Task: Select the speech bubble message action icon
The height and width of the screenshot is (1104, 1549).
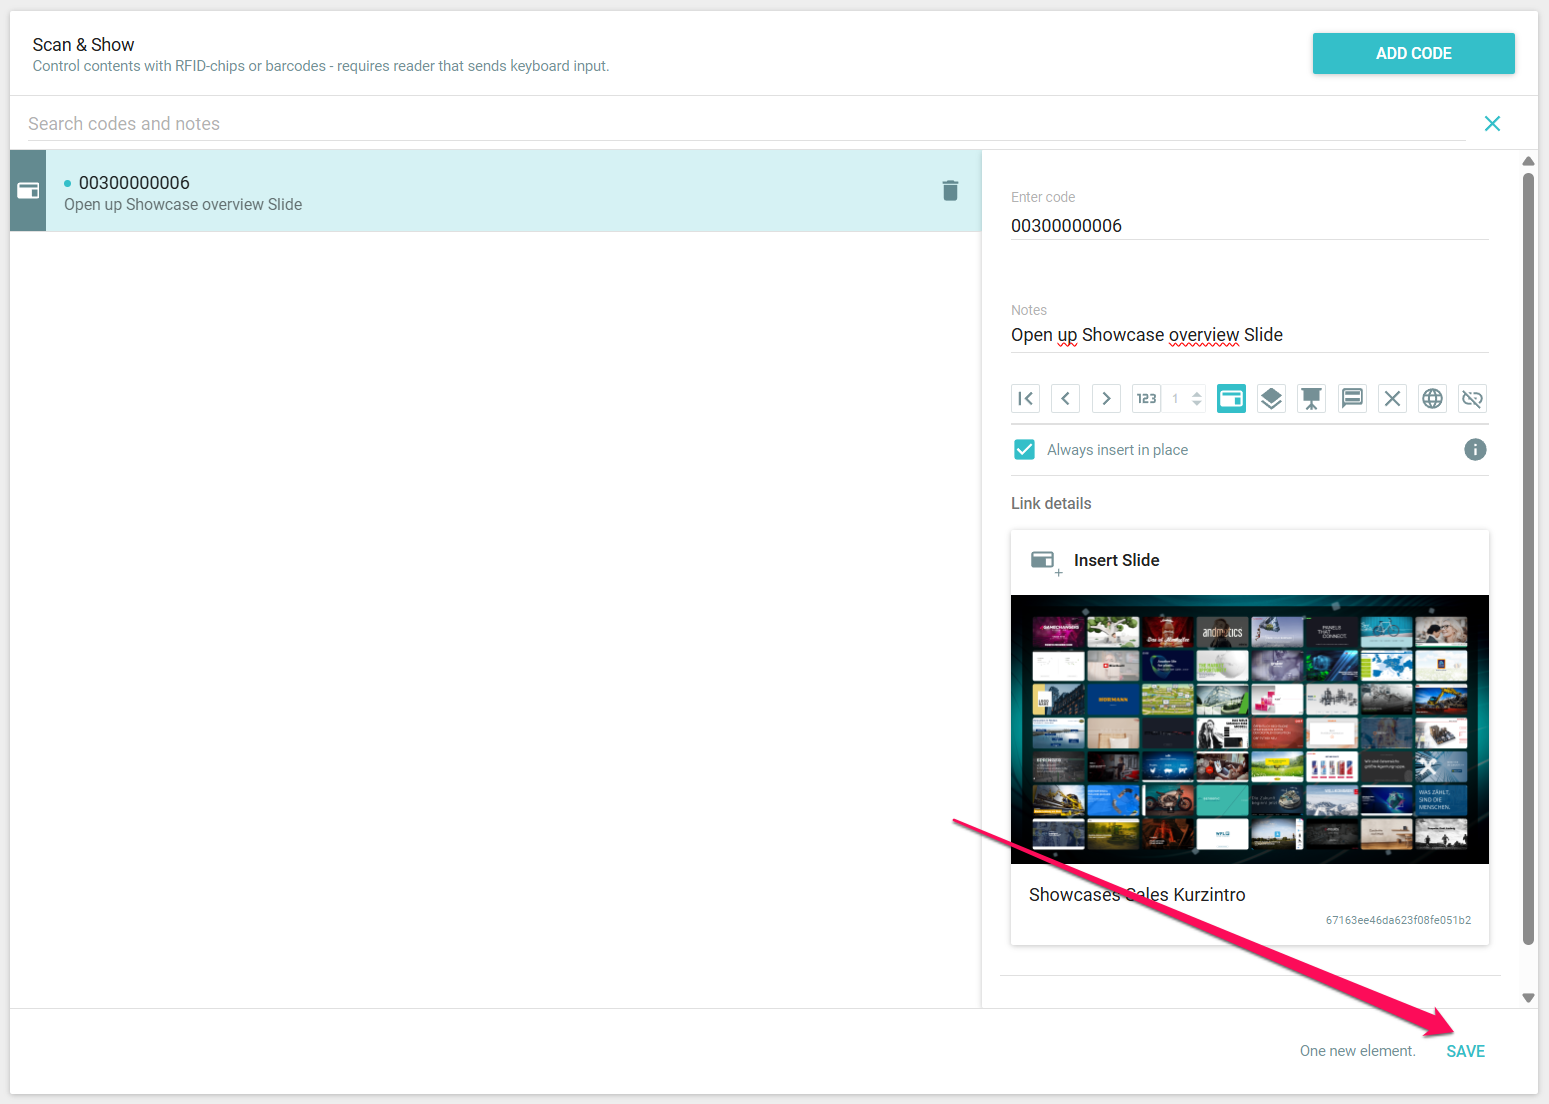Action: pyautogui.click(x=1352, y=399)
